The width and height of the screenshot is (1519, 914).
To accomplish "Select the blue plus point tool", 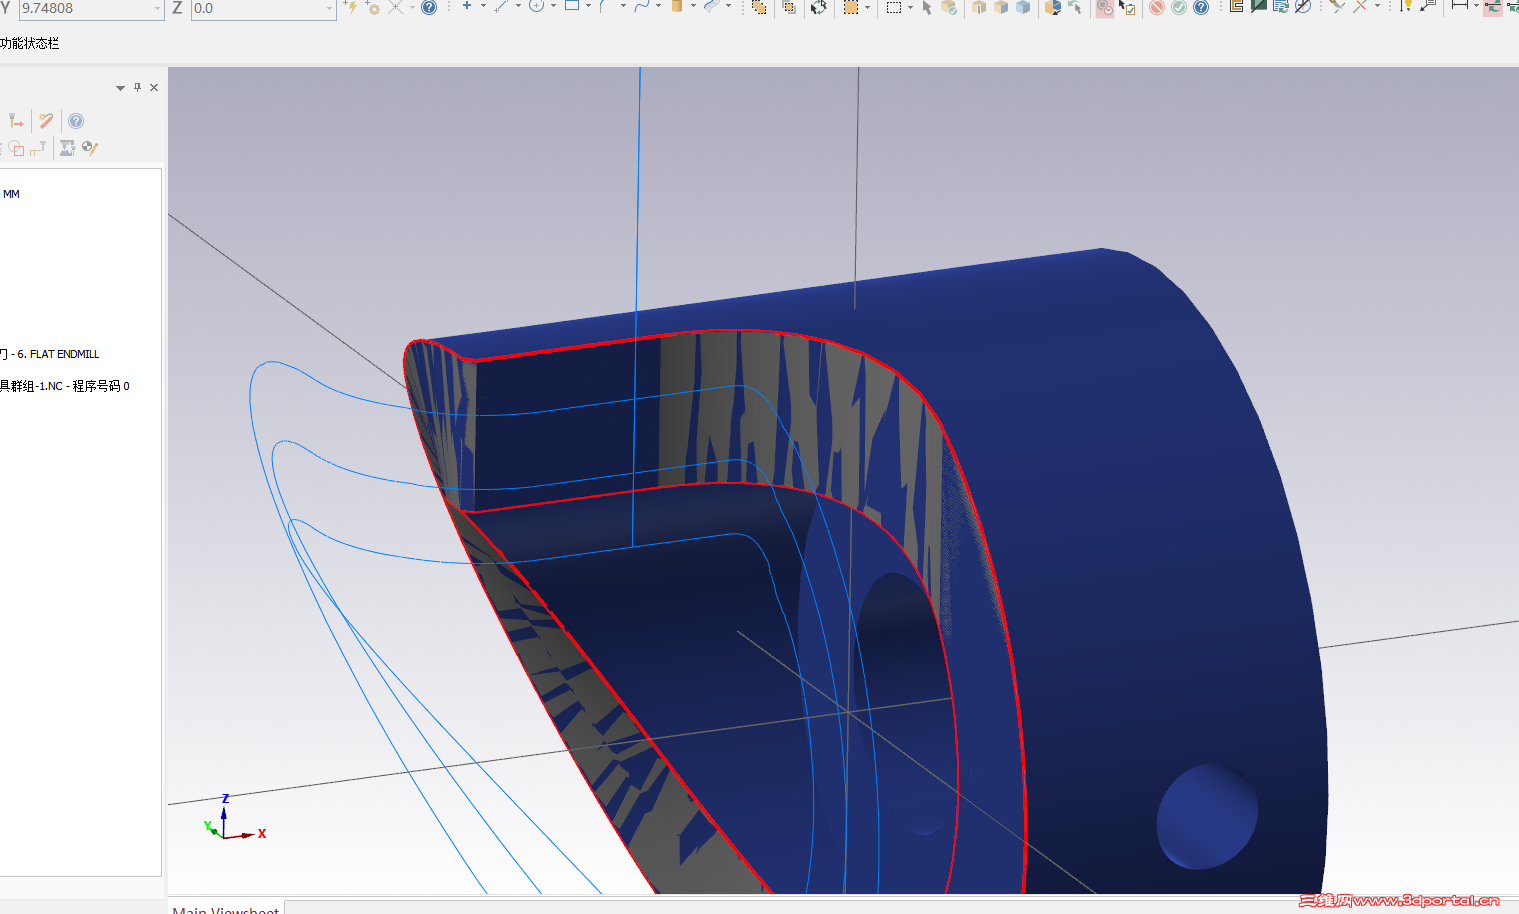I will [x=466, y=6].
